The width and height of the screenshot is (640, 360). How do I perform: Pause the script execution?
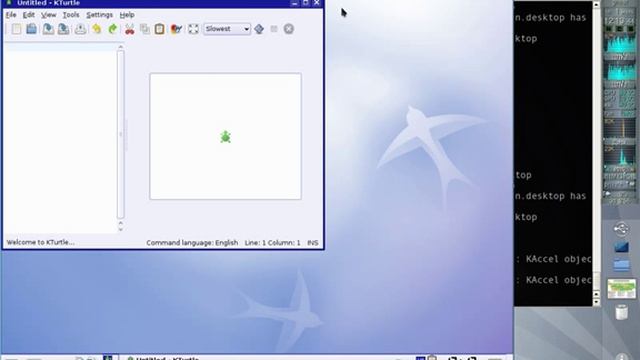(x=274, y=29)
